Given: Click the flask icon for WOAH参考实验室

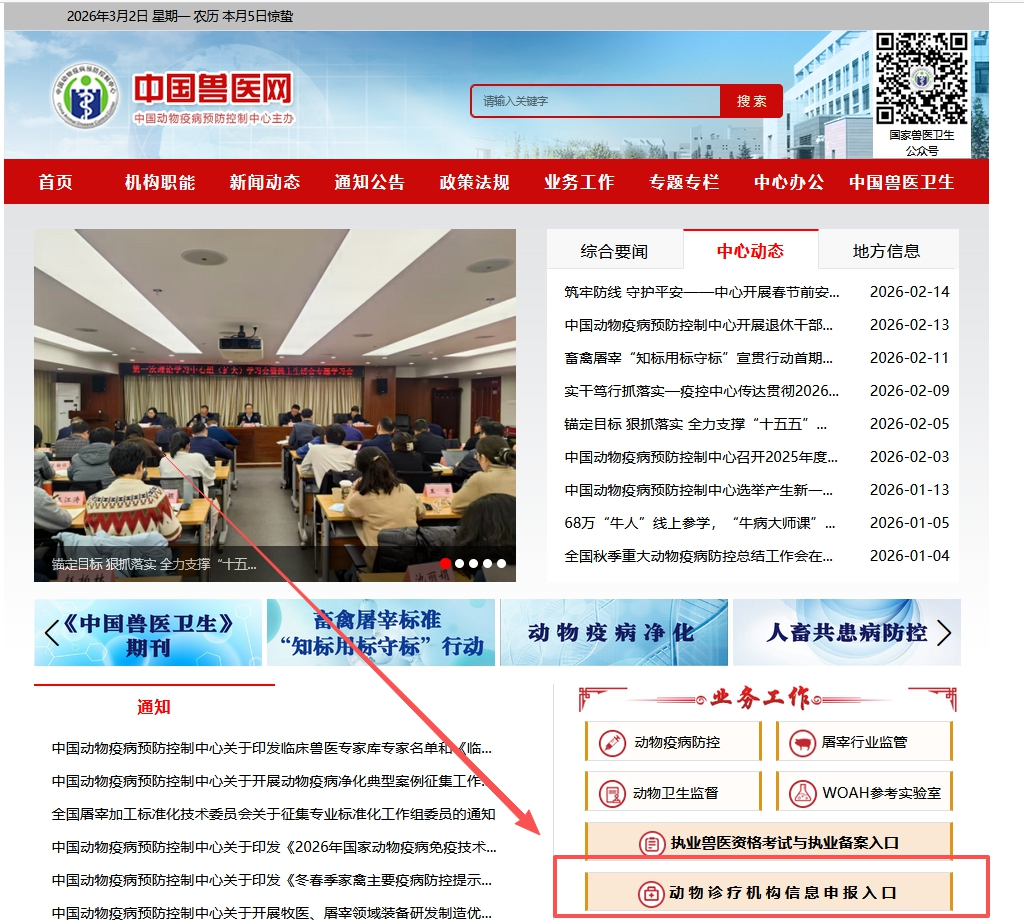Looking at the screenshot, I should pyautogui.click(x=802, y=793).
